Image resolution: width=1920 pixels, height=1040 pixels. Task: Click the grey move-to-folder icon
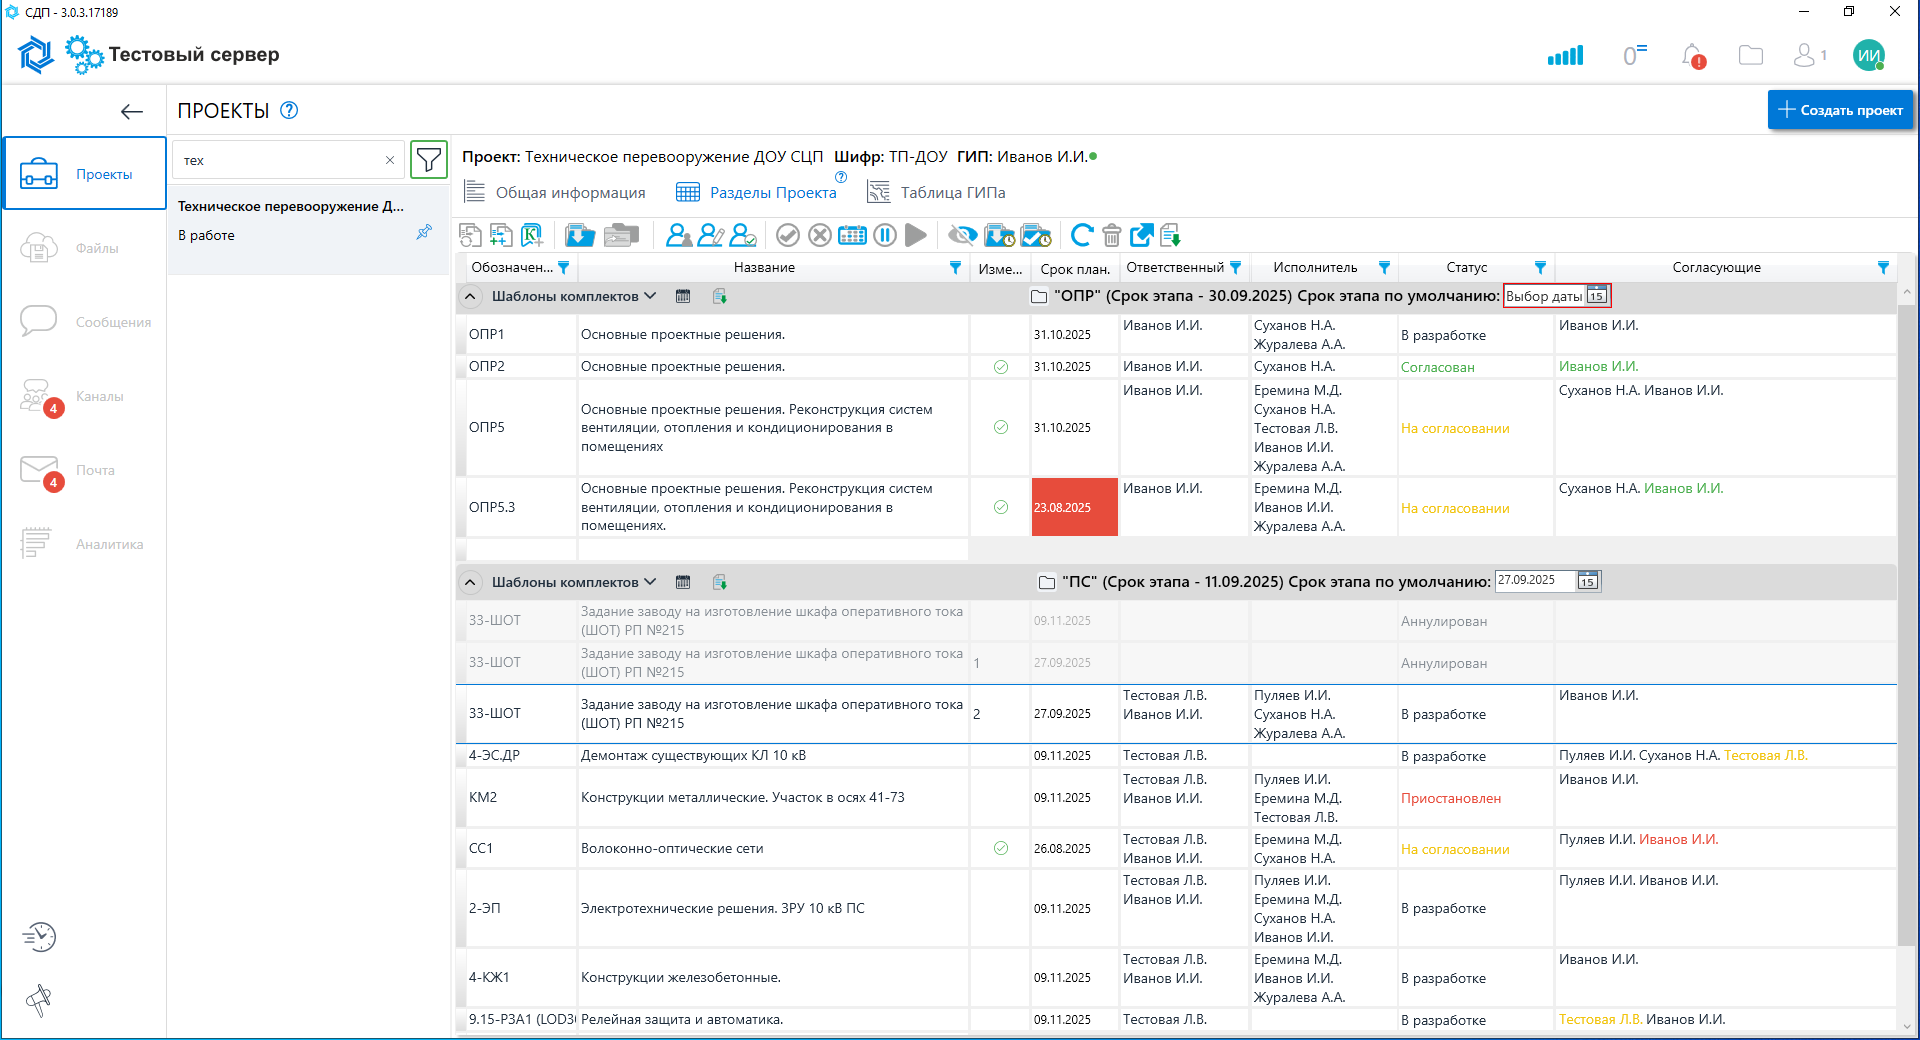pos(621,235)
